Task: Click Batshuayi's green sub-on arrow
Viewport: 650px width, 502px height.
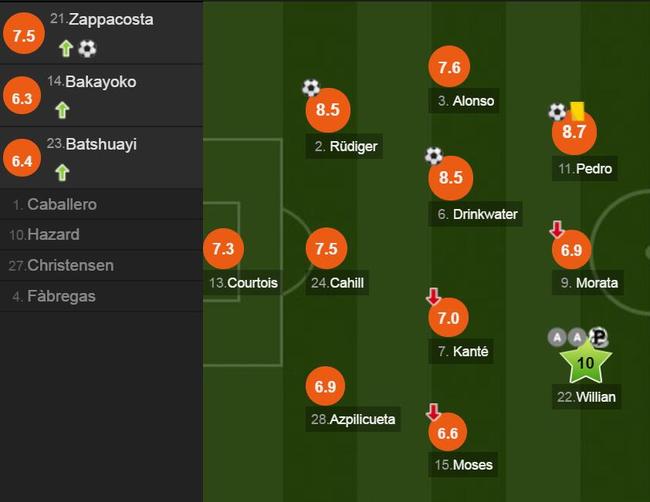Action: pyautogui.click(x=62, y=172)
